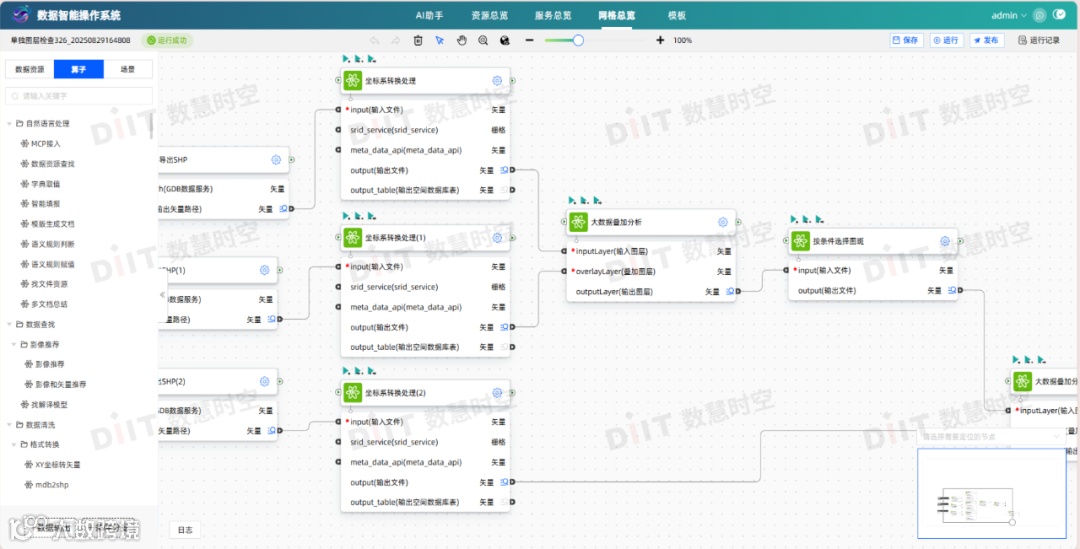Image resolution: width=1080 pixels, height=549 pixels.
Task: Open the 资源总览 menu
Action: pyautogui.click(x=490, y=15)
